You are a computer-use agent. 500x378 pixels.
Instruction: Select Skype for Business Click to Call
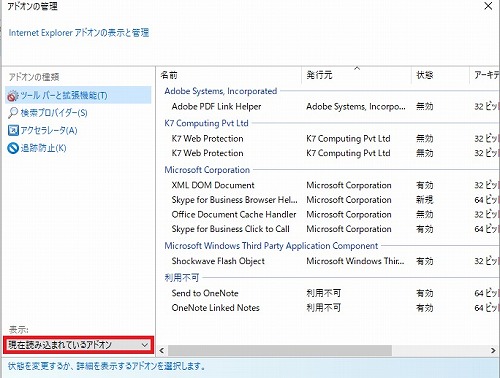(230, 229)
